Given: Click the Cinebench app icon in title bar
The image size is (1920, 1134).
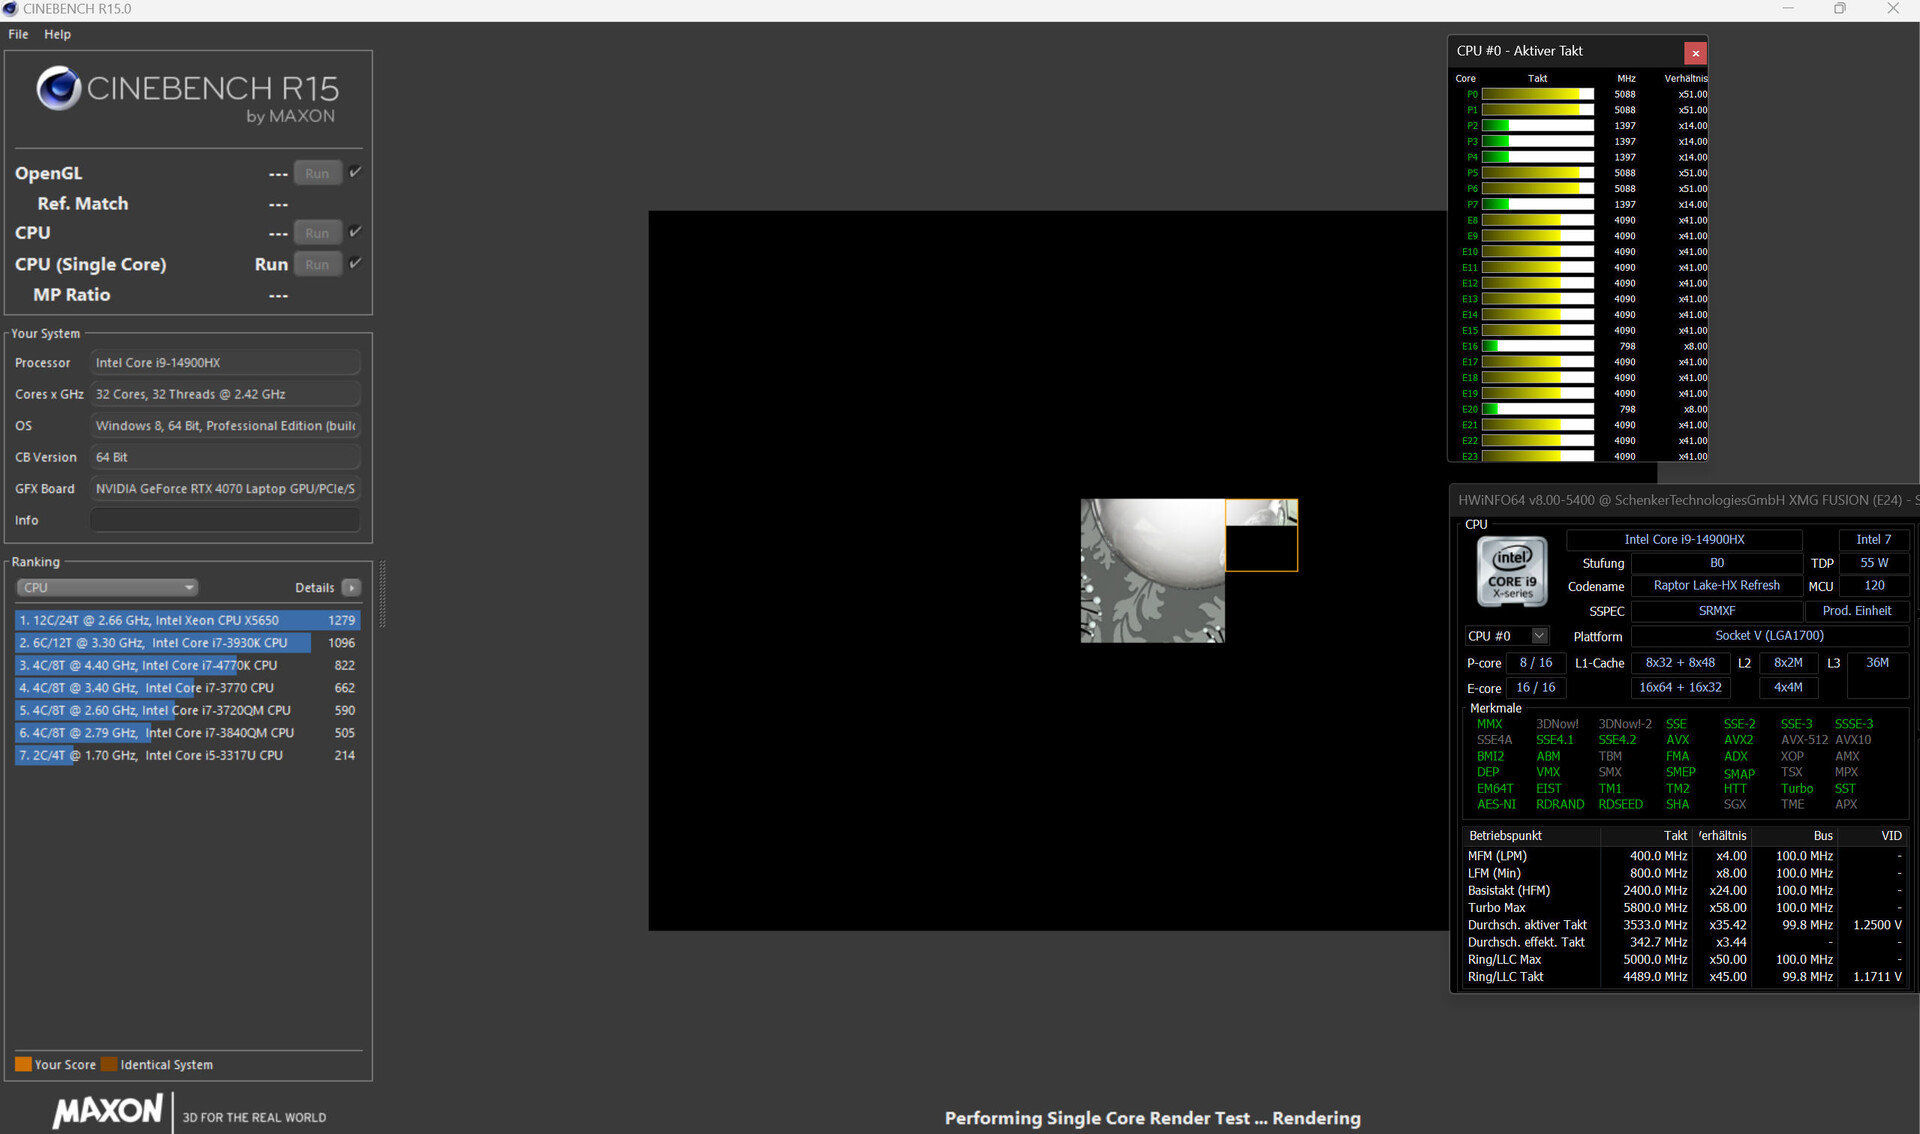Looking at the screenshot, I should [x=10, y=9].
